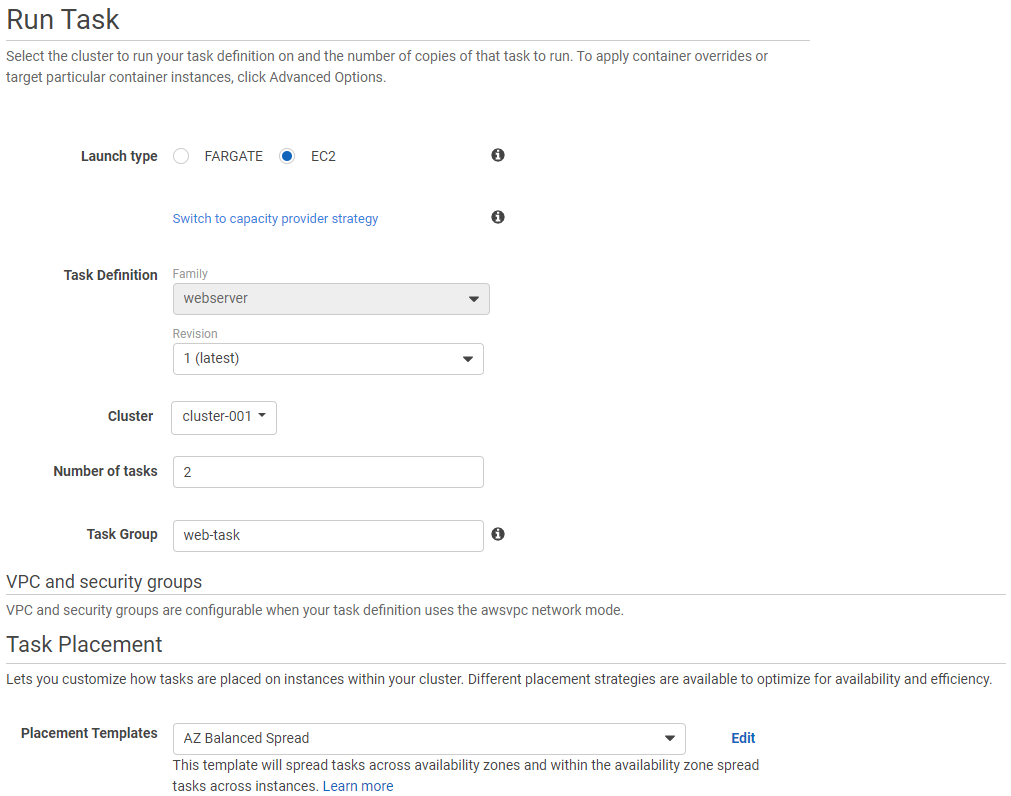Open the Revision dropdown showing 1 (latest)
This screenshot has width=1011, height=796.
[328, 359]
